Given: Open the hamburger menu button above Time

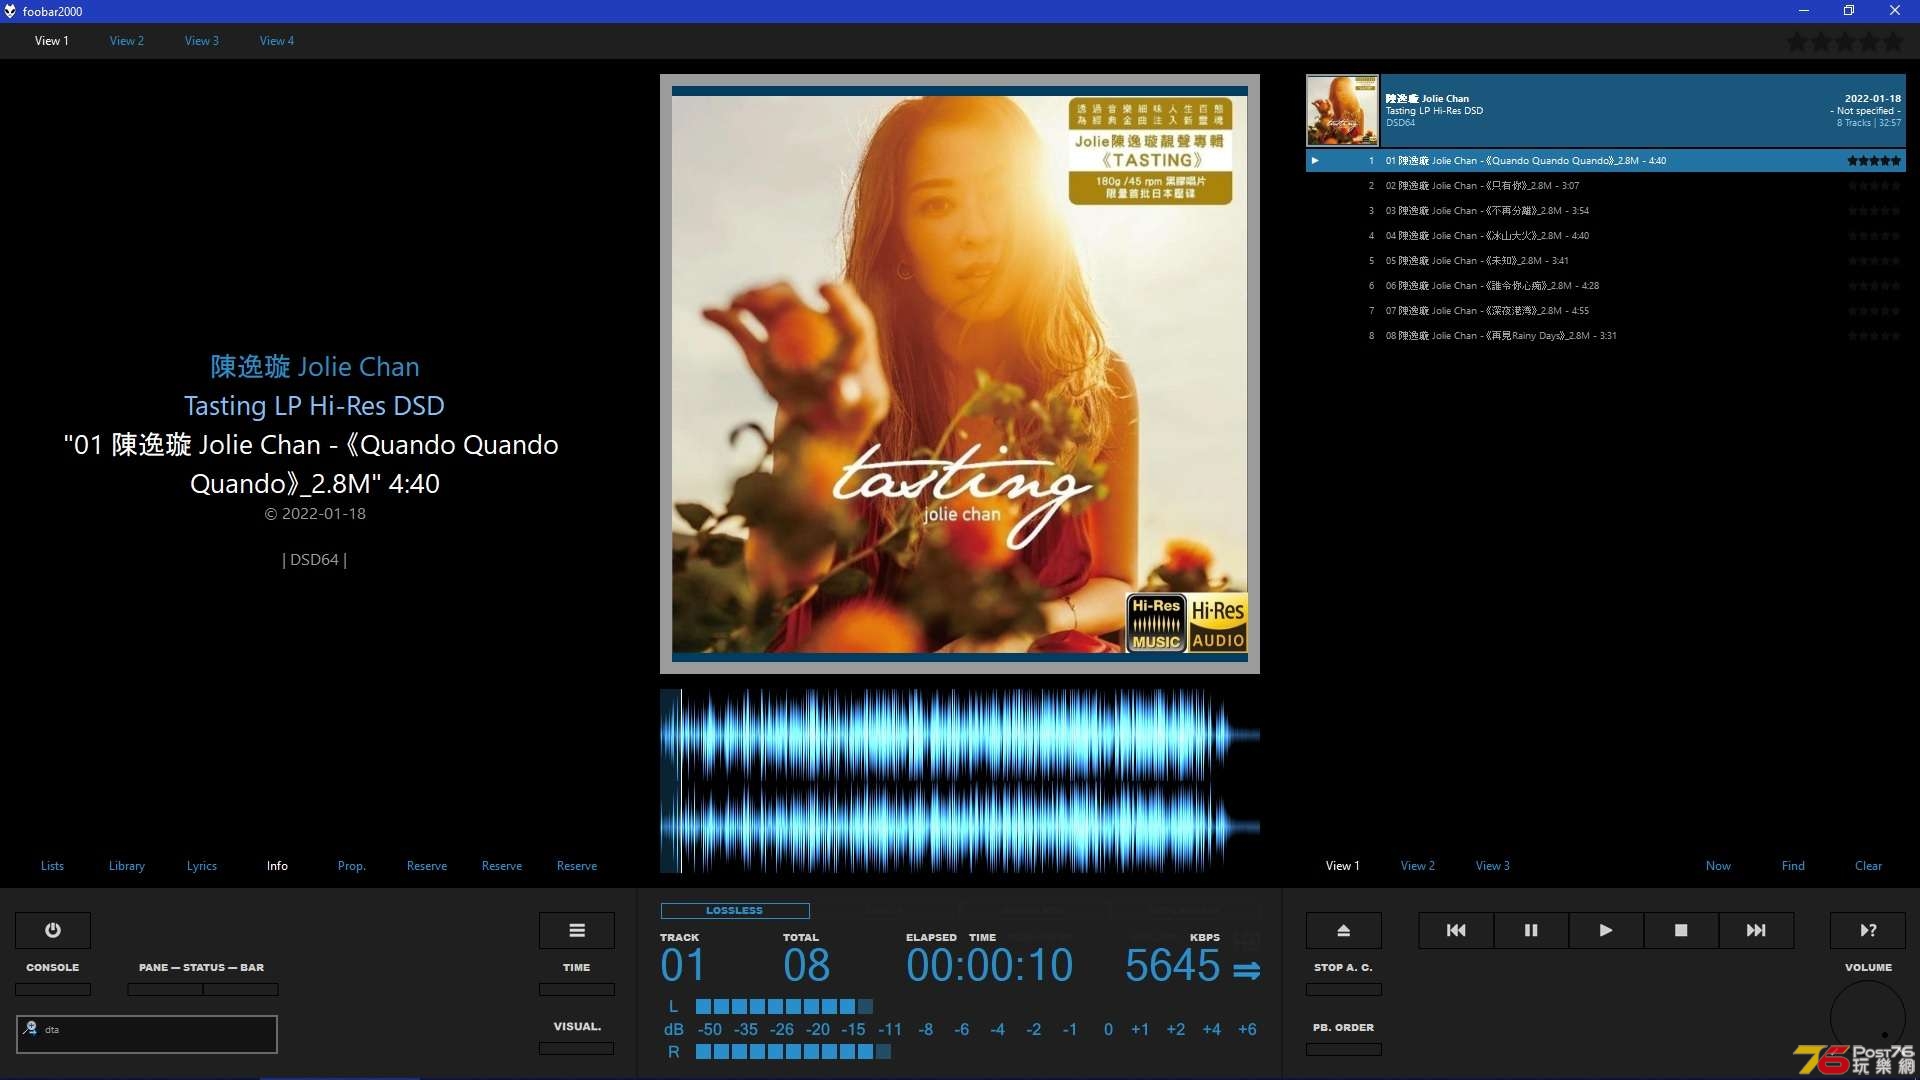Looking at the screenshot, I should [x=577, y=930].
